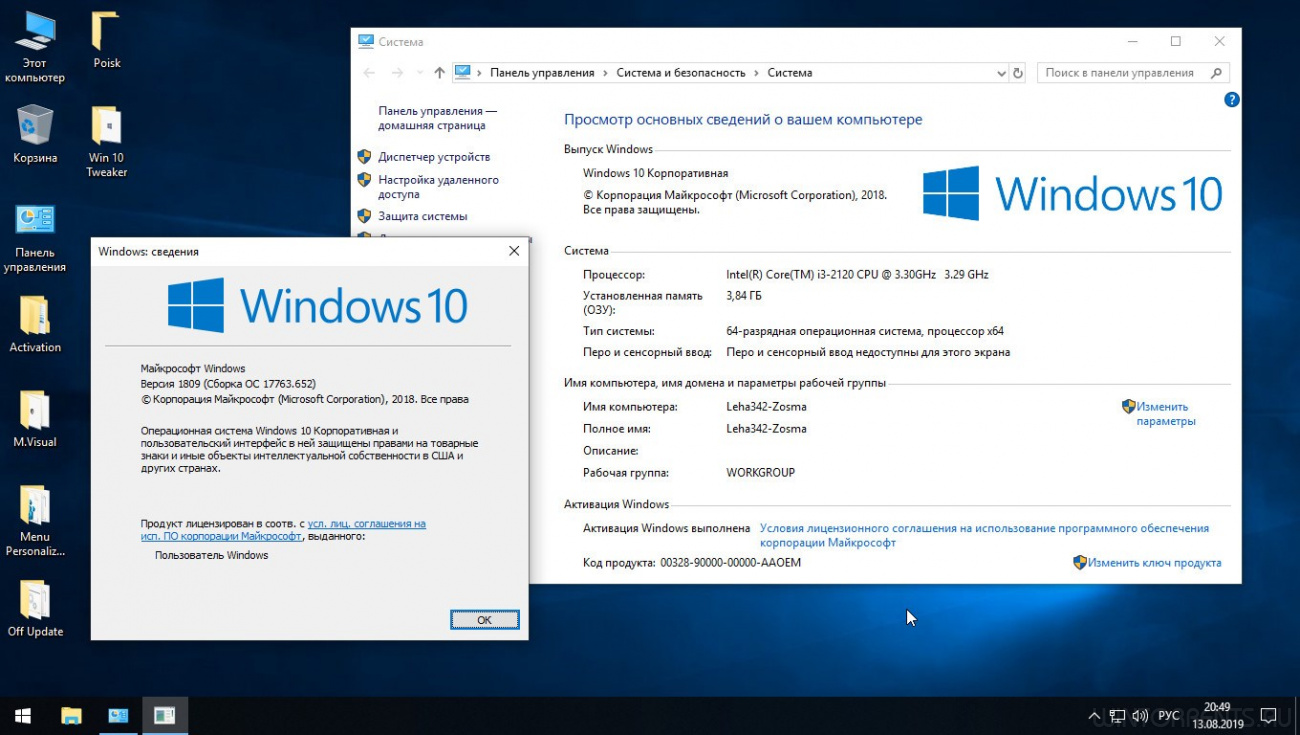Select the Панель управления desktop icon
This screenshot has width=1300, height=735.
[x=35, y=238]
